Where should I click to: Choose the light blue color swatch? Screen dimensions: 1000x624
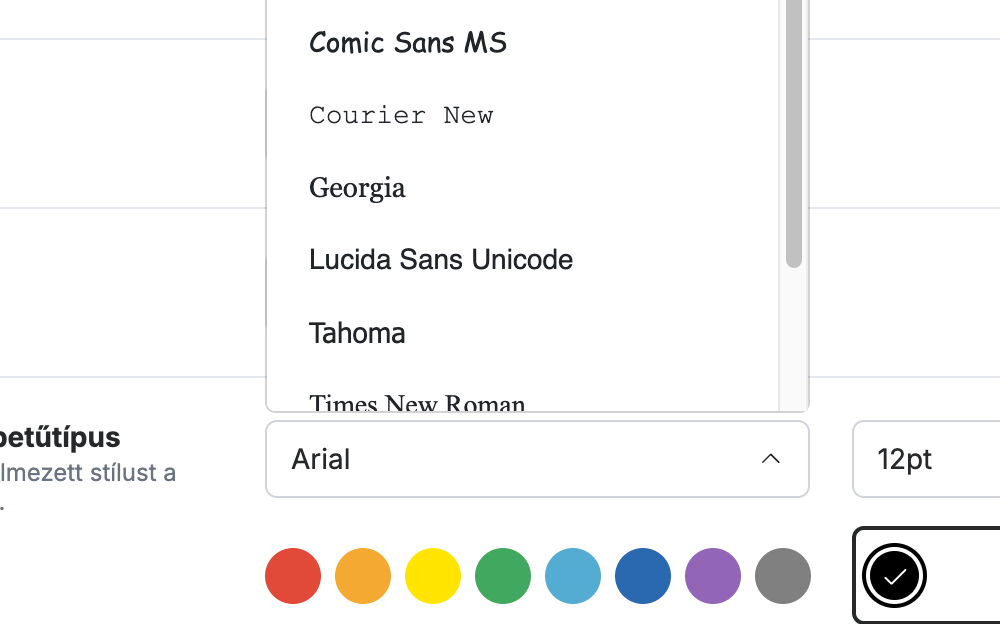pyautogui.click(x=573, y=576)
